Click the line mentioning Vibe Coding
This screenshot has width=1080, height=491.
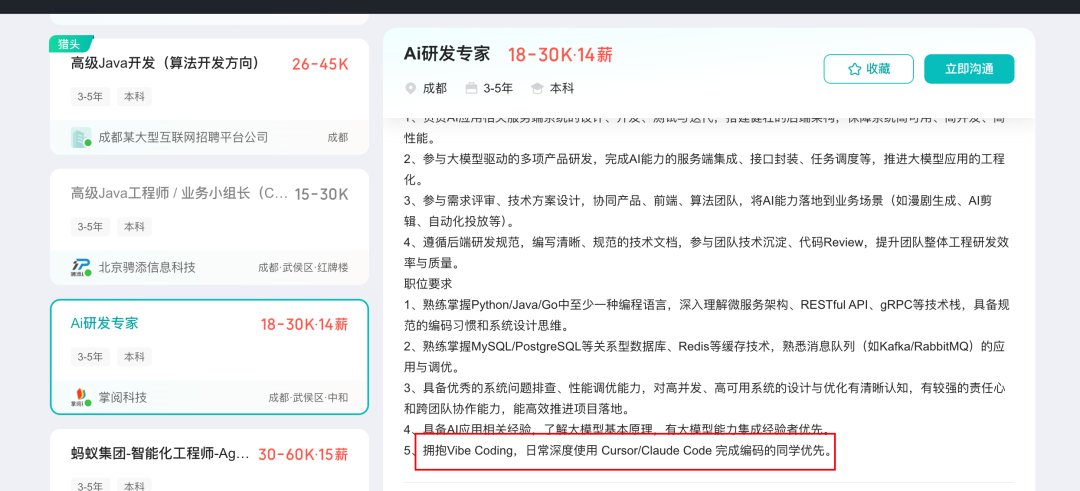point(619,451)
